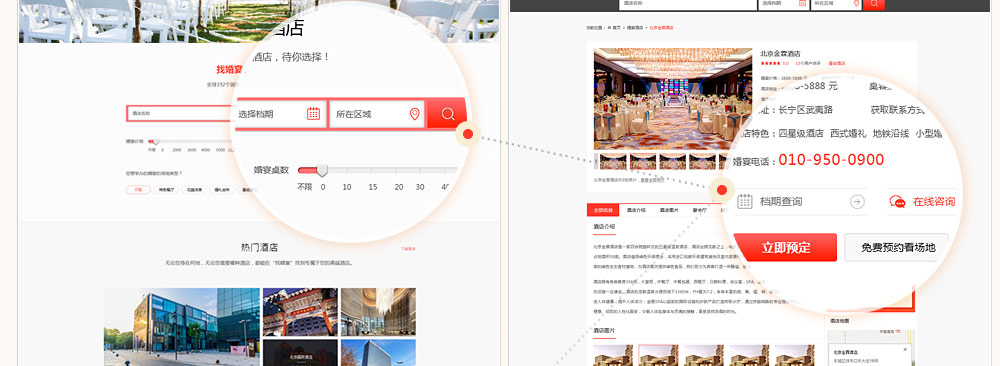
Task: Switch to the 酒店图片 tab
Action: [x=668, y=210]
